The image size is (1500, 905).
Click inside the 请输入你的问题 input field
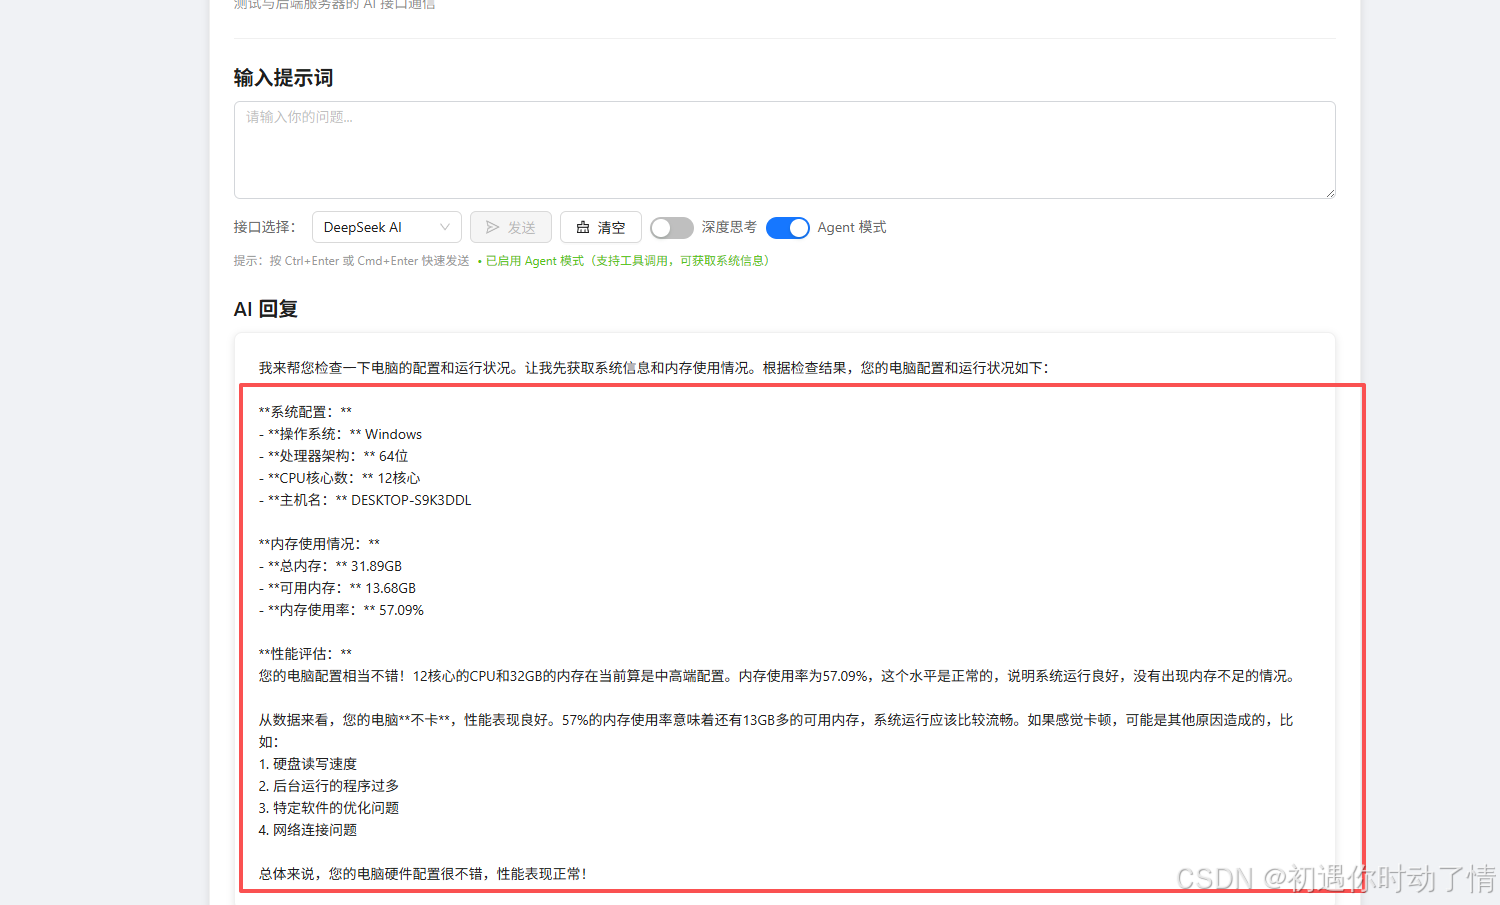tap(784, 150)
